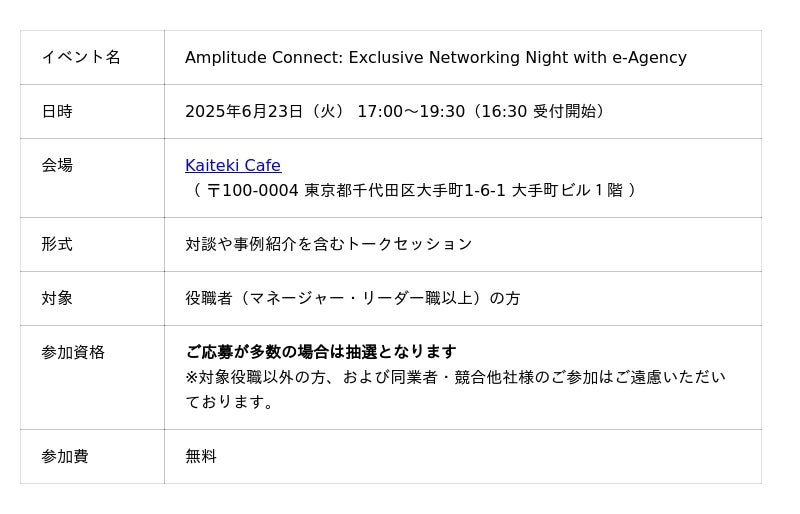The height and width of the screenshot is (514, 800).
Task: Select the 2025年6月23日 date and time text
Action: point(396,111)
